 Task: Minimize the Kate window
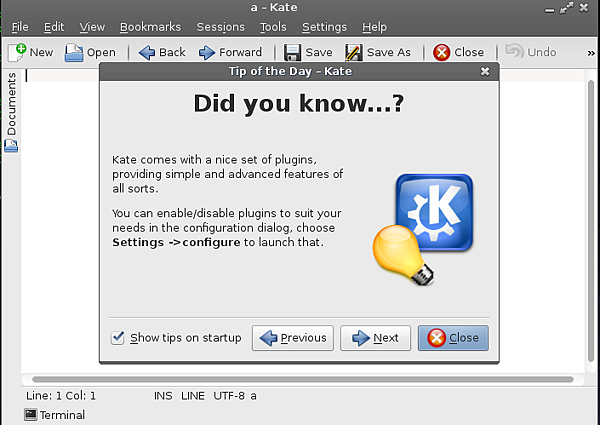549,9
